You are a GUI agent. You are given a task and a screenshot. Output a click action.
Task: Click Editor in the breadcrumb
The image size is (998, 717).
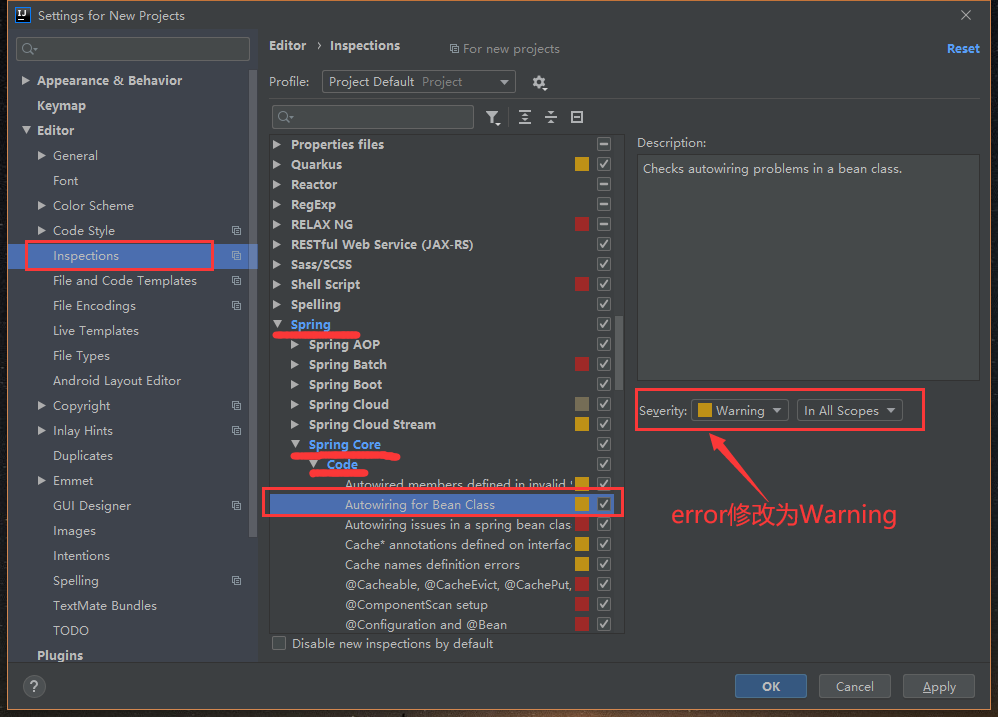(288, 46)
